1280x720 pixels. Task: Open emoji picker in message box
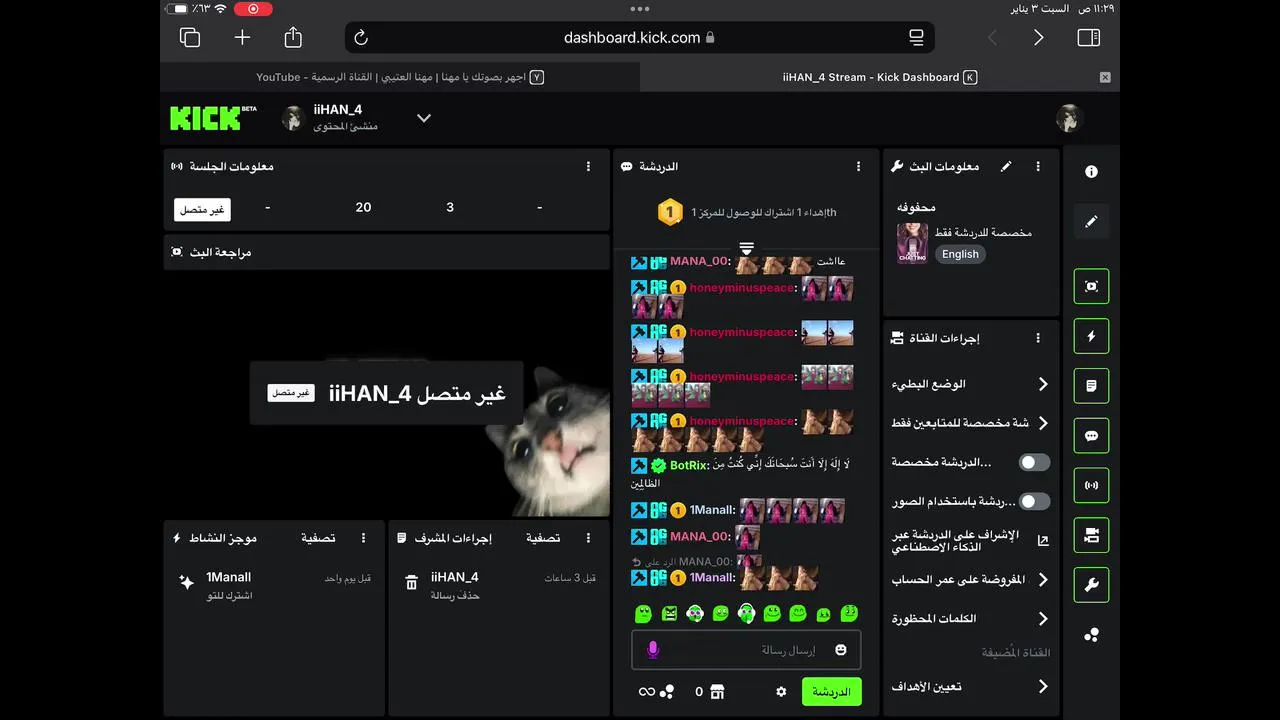[x=841, y=650]
